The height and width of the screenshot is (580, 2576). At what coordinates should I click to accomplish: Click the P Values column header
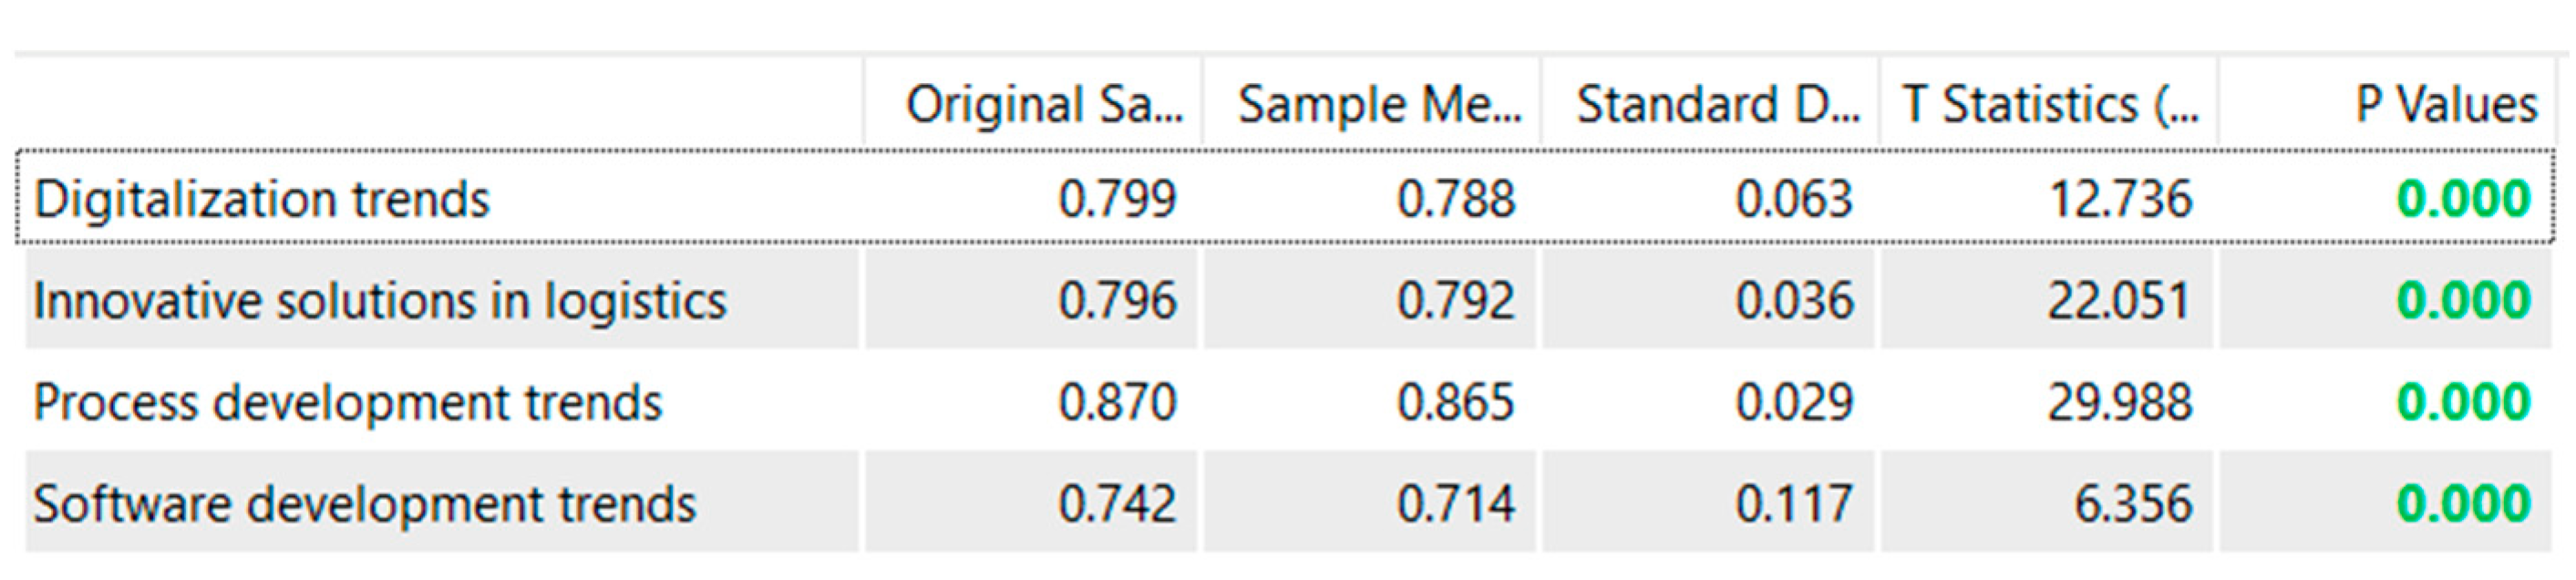coord(2445,105)
